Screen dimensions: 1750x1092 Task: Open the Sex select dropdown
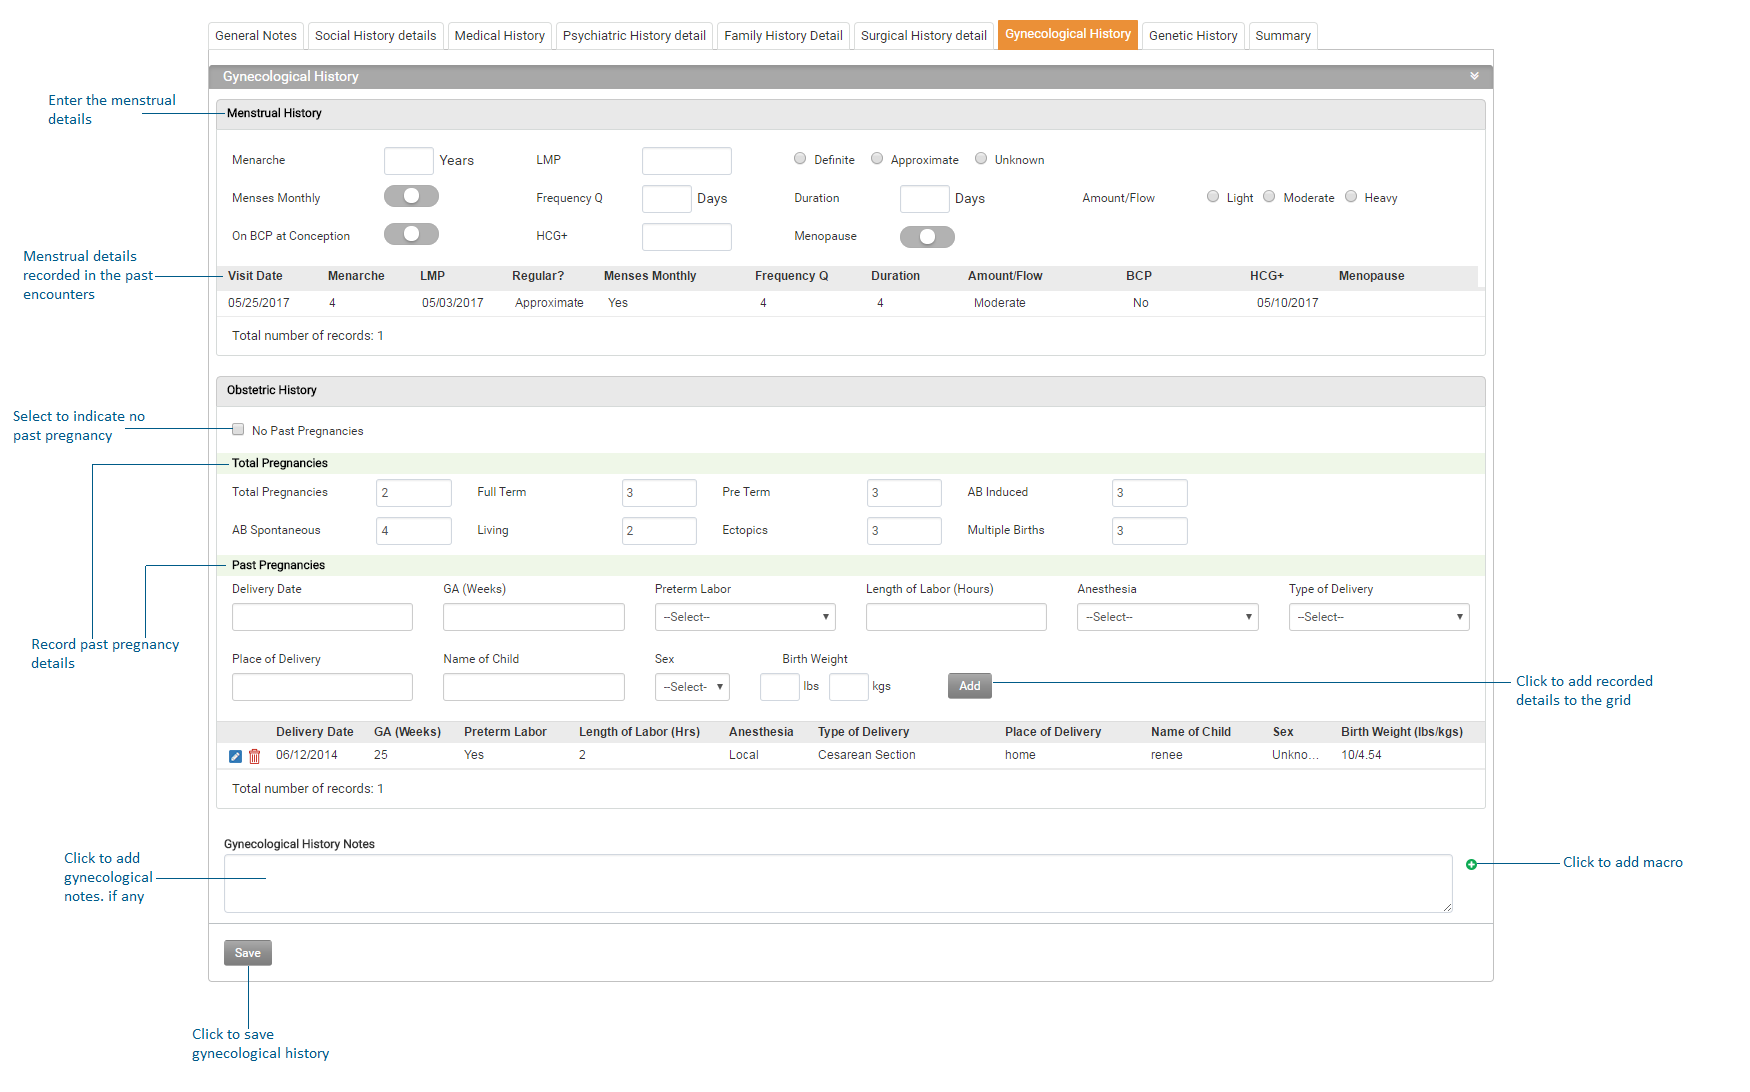(692, 687)
